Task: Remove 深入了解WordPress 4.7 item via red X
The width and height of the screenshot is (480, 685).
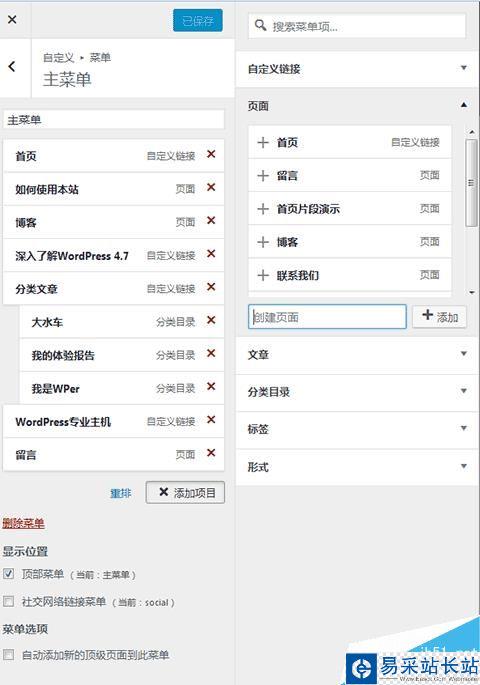Action: 211,253
